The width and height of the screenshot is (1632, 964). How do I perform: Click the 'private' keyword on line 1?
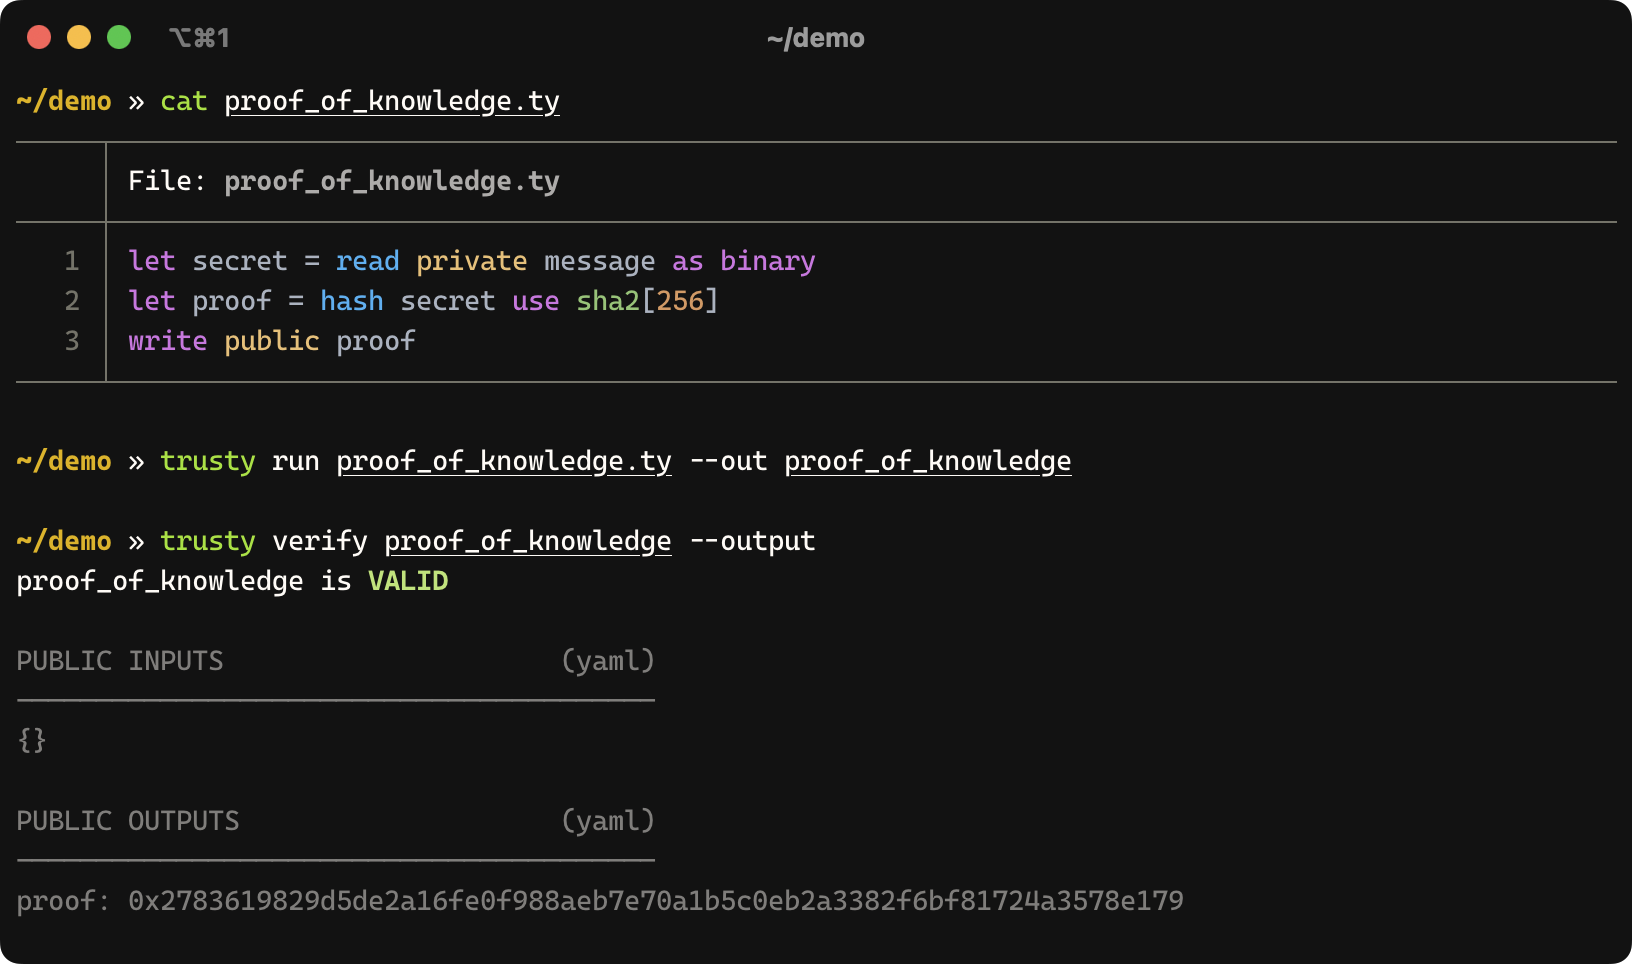coord(472,261)
